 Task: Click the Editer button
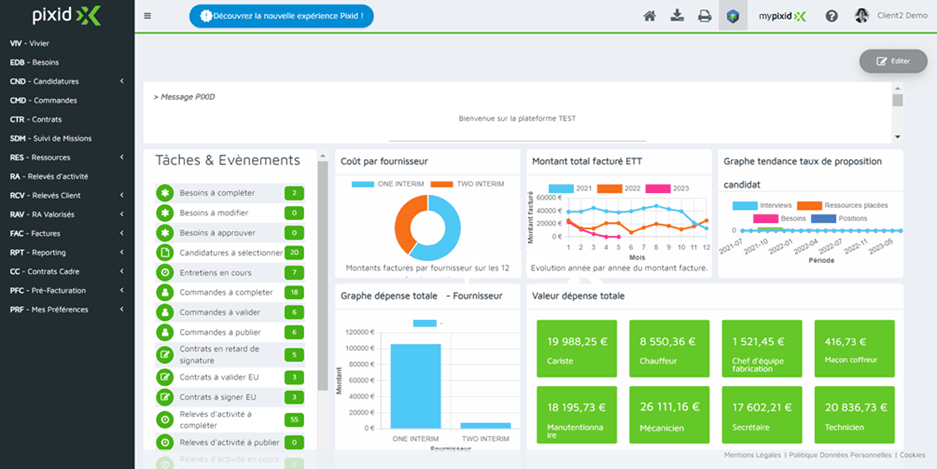[893, 61]
